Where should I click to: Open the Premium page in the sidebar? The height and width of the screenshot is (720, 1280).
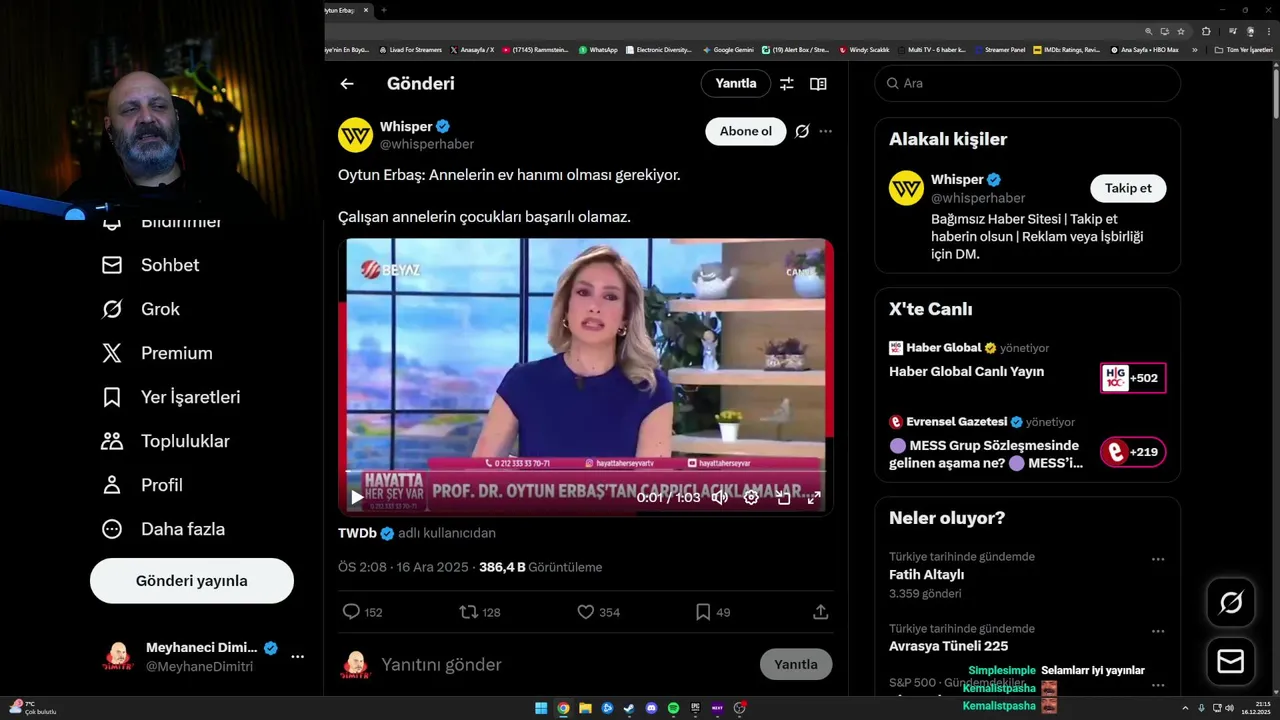point(157,353)
